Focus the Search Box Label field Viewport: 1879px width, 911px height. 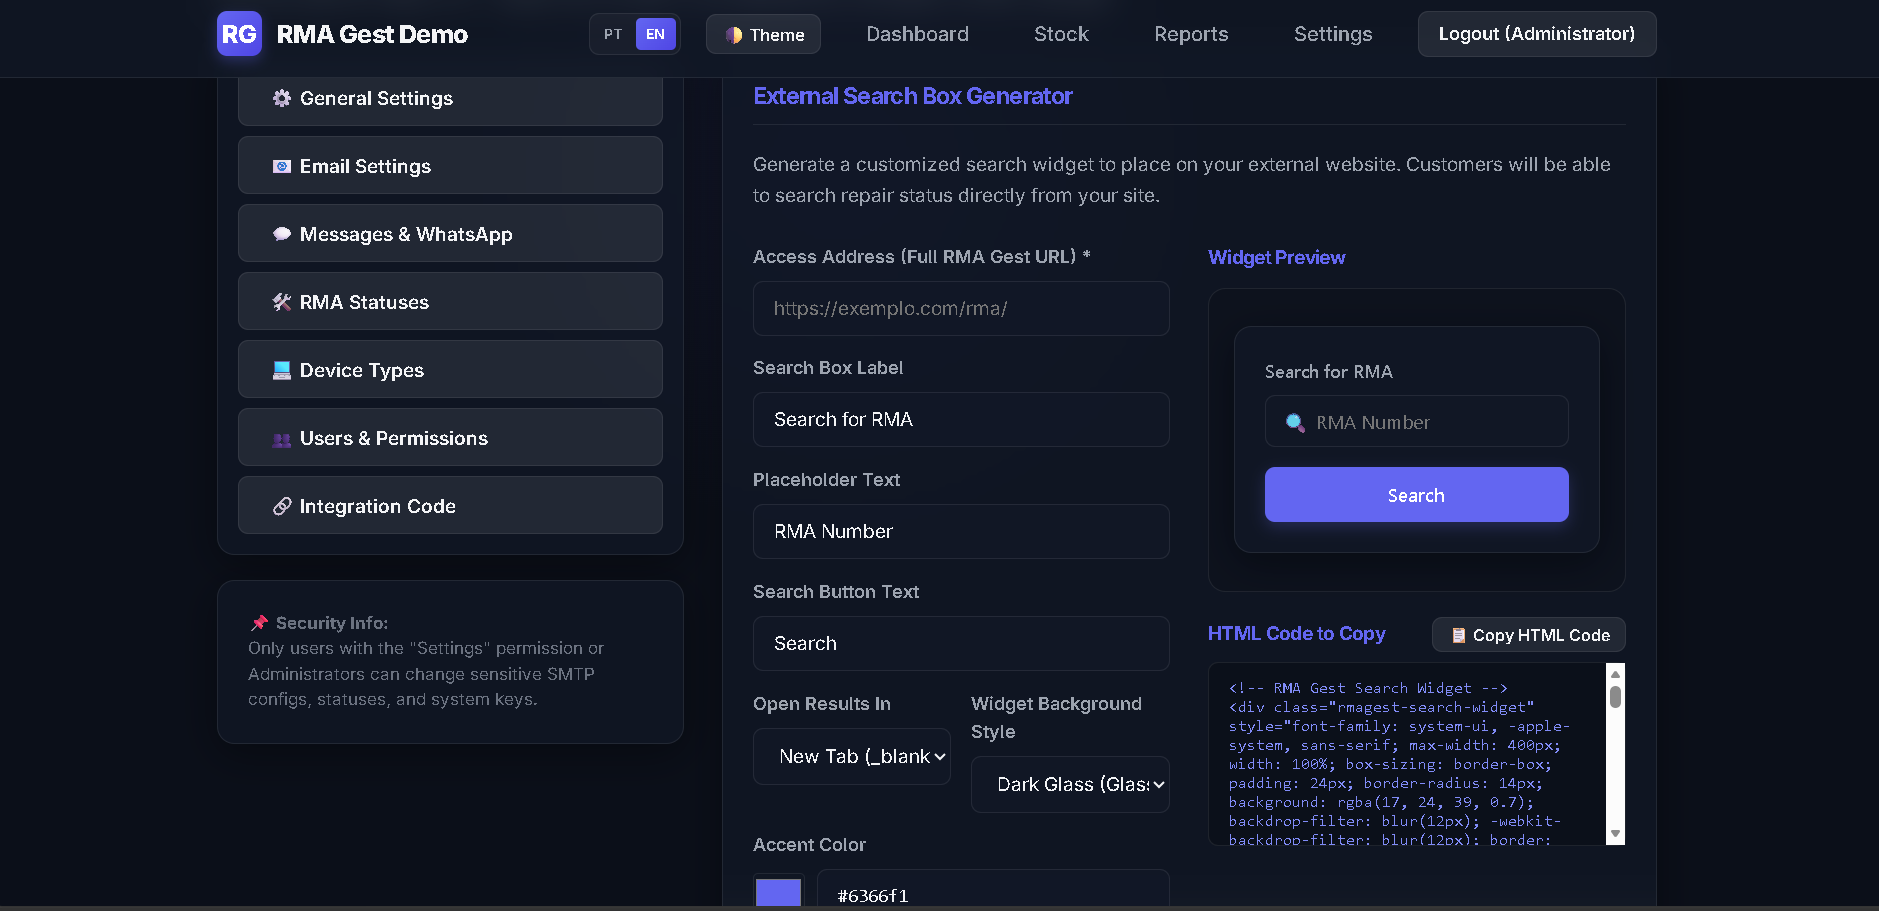pos(961,420)
